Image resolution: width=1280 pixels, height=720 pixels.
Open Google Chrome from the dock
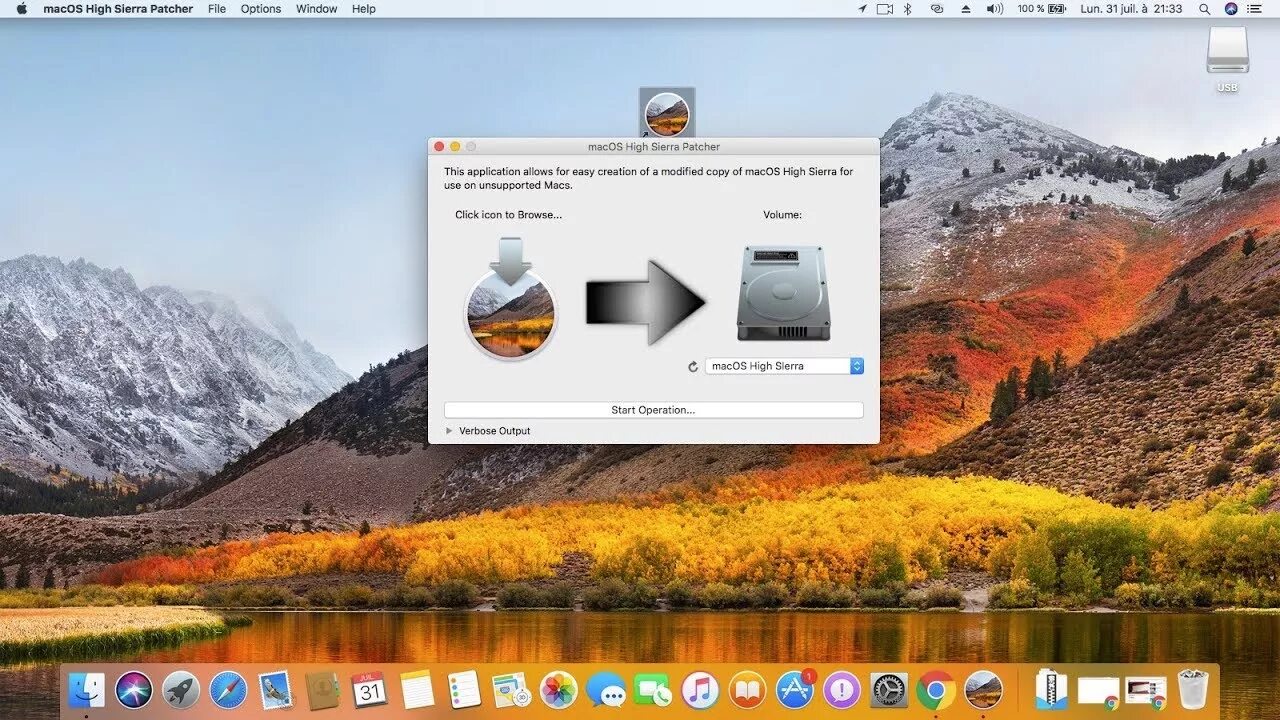click(936, 690)
